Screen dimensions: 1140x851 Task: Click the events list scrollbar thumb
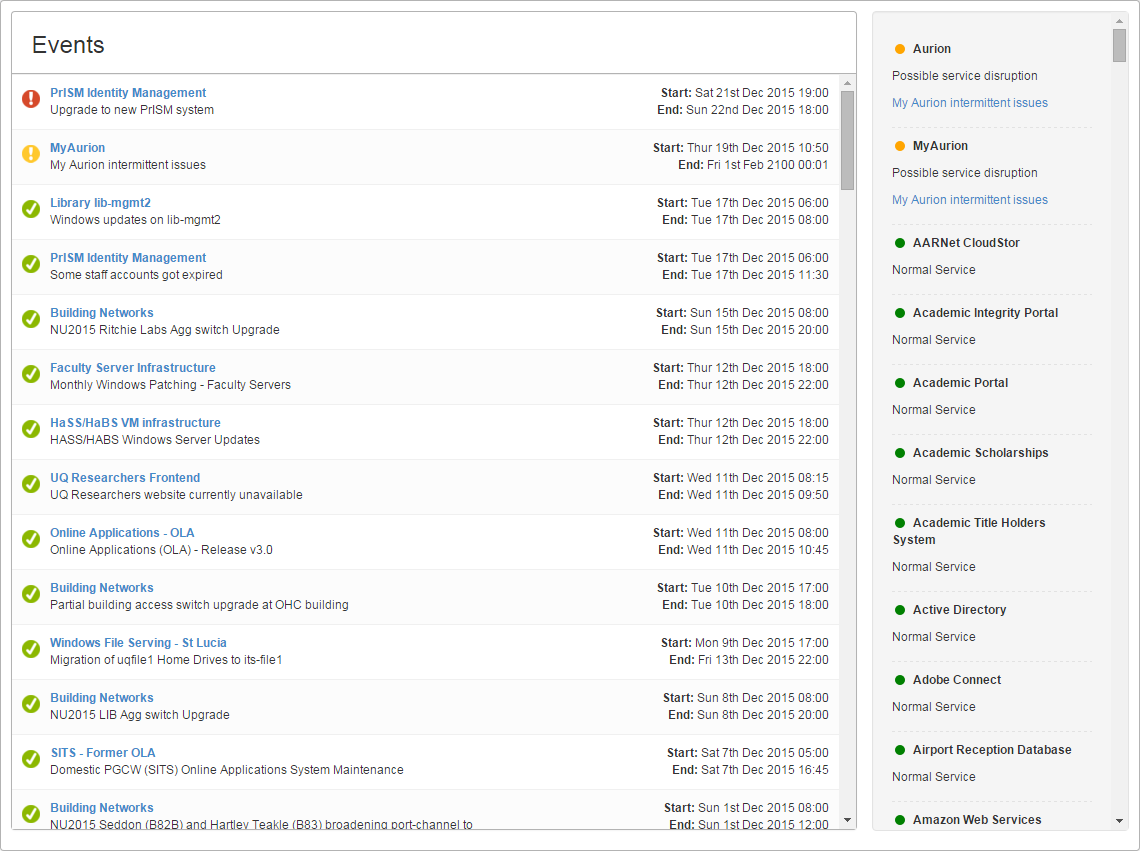point(848,140)
